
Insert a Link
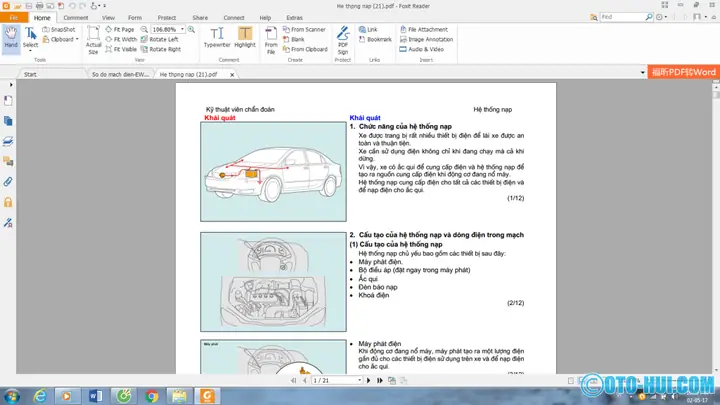click(x=368, y=29)
